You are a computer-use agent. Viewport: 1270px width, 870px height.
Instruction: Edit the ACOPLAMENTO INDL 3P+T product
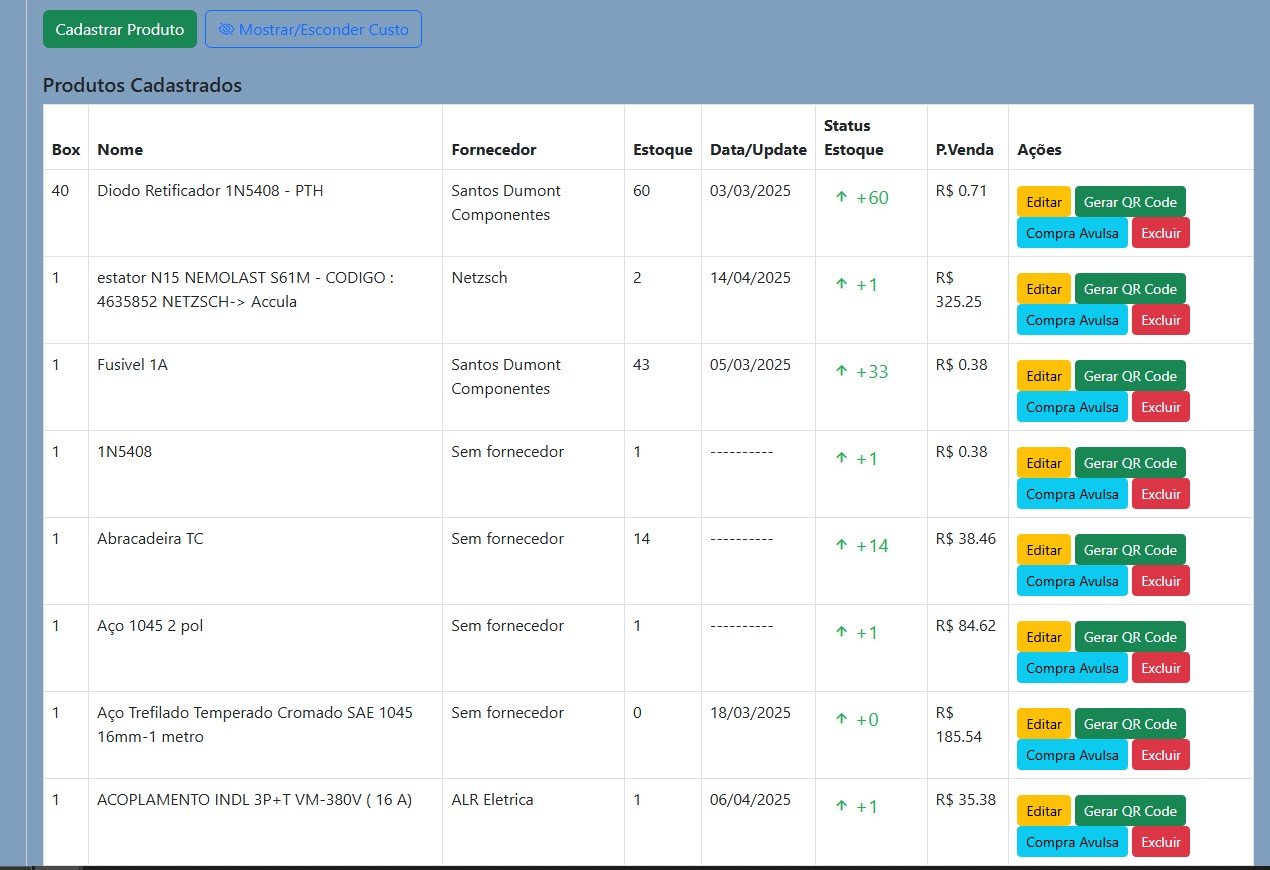point(1044,811)
